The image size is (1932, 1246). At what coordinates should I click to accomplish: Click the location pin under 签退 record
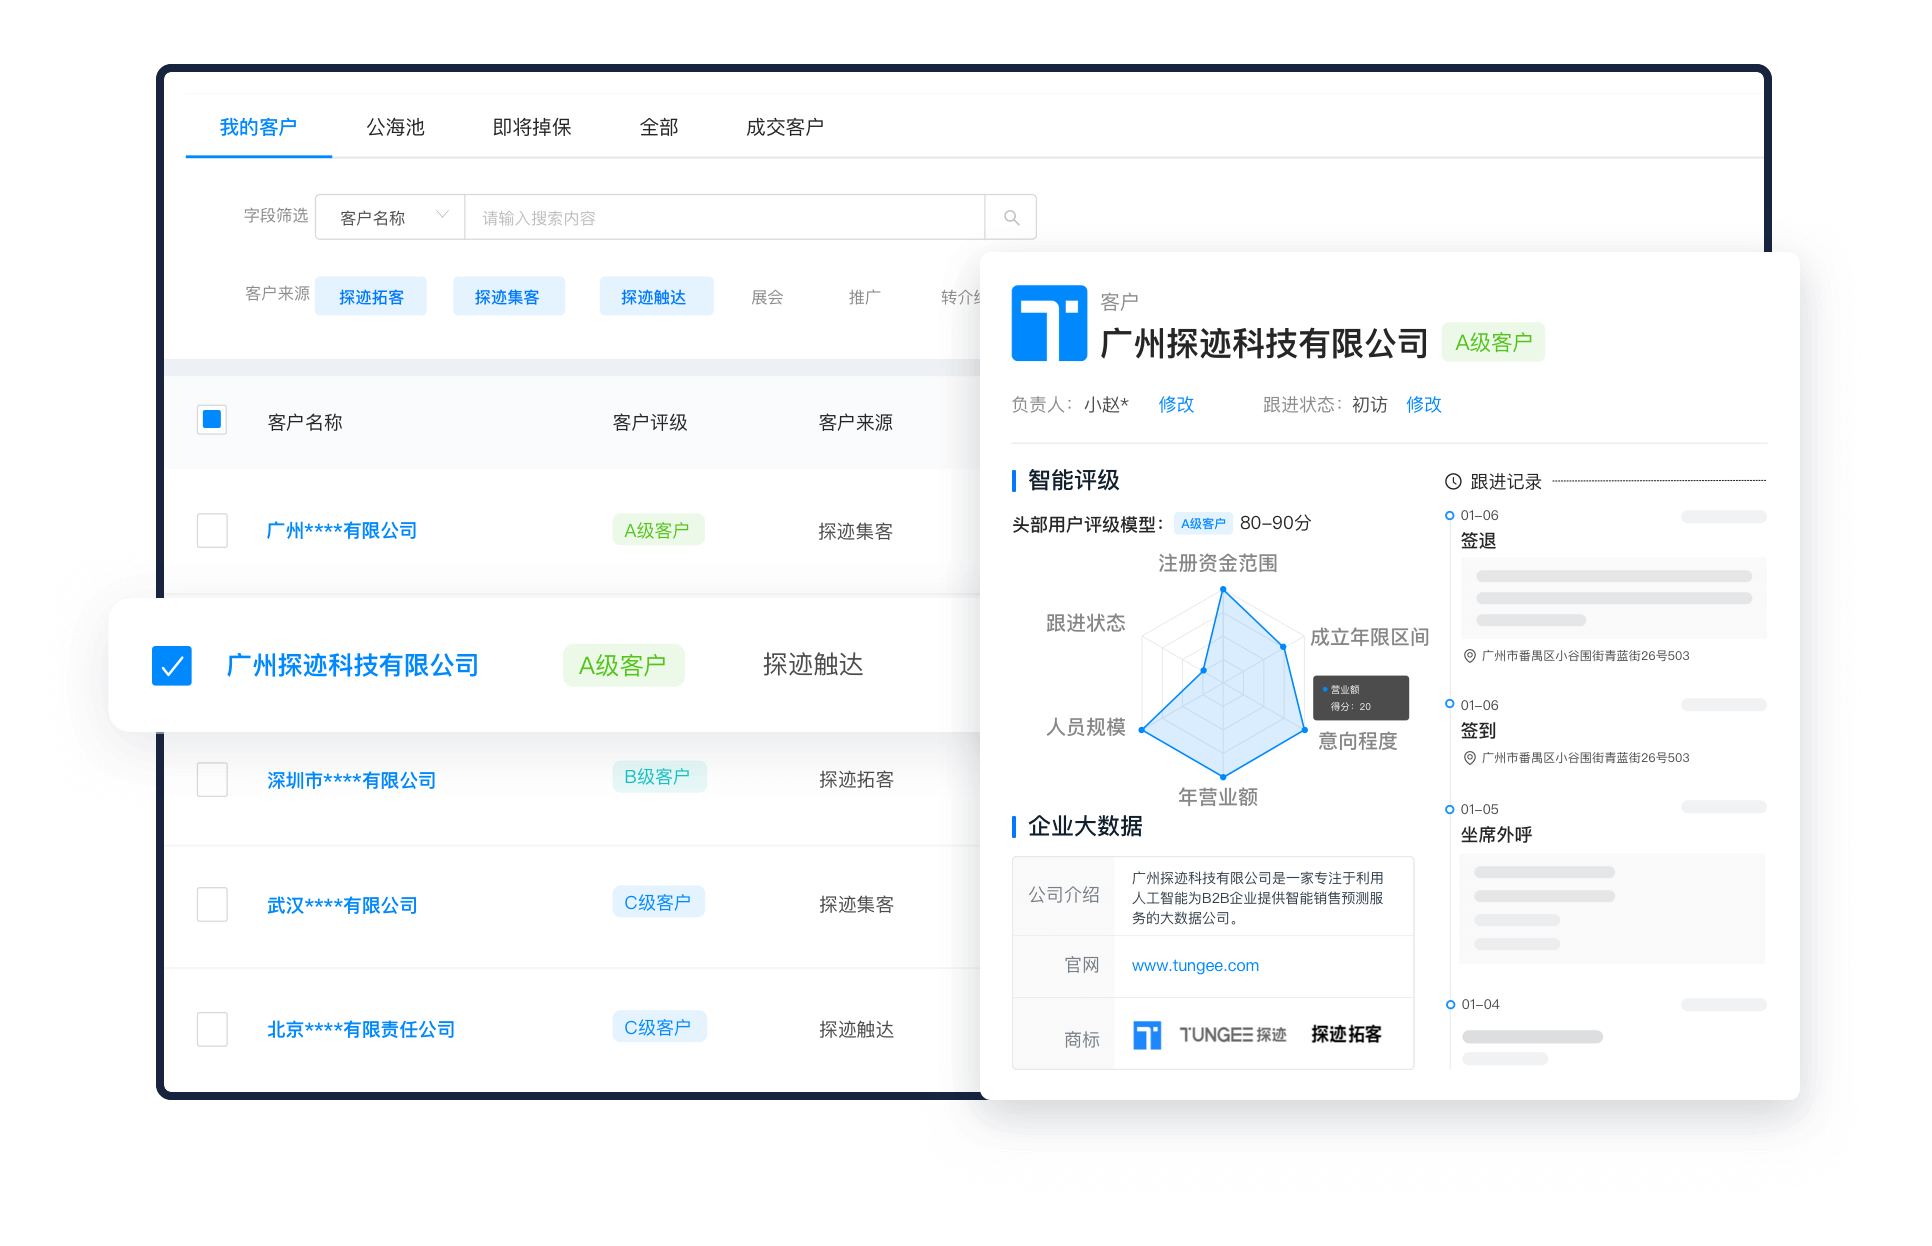[x=1470, y=656]
